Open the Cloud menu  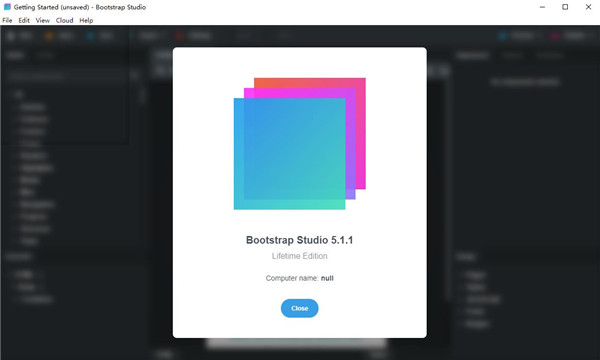(64, 20)
